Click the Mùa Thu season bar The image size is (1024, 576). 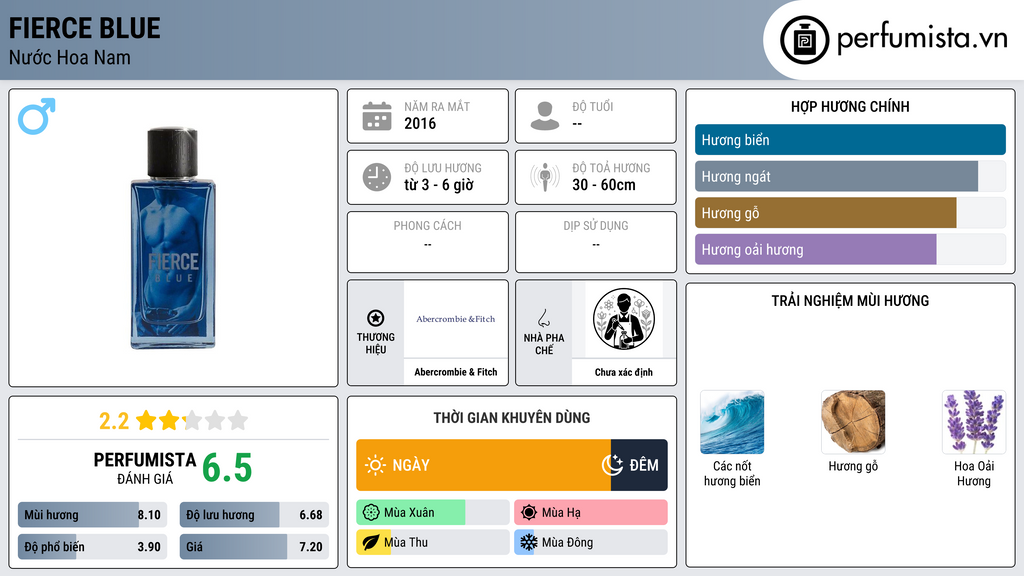[432, 542]
